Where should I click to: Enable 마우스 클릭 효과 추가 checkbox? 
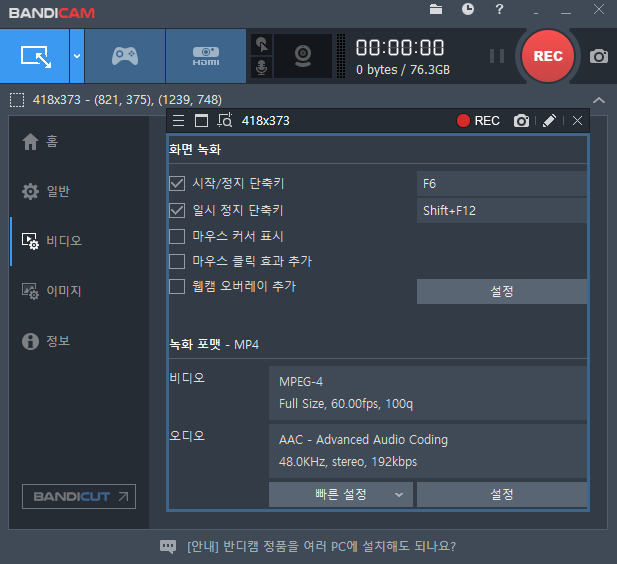pos(177,261)
